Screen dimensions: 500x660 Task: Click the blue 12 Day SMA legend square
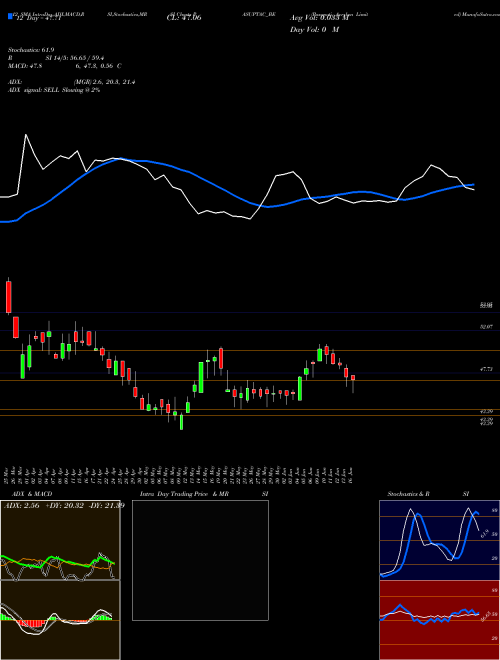(10, 17)
